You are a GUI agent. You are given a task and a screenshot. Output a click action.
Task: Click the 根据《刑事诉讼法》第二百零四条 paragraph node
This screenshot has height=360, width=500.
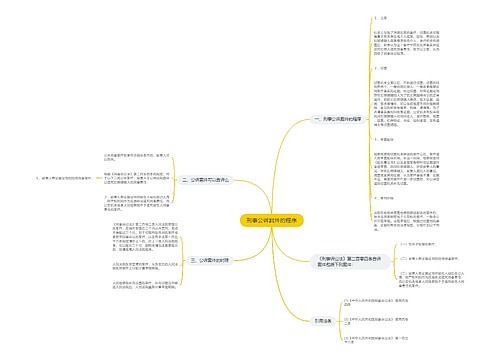tap(136, 178)
